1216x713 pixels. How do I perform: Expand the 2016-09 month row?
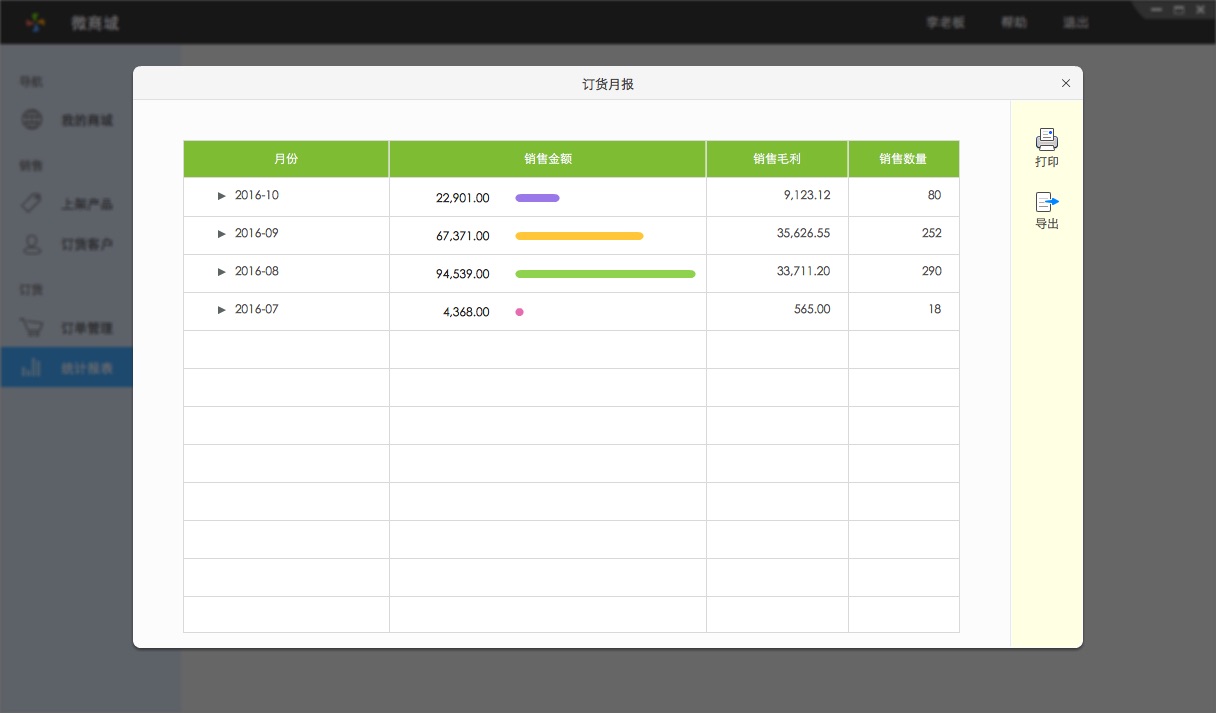click(x=222, y=234)
